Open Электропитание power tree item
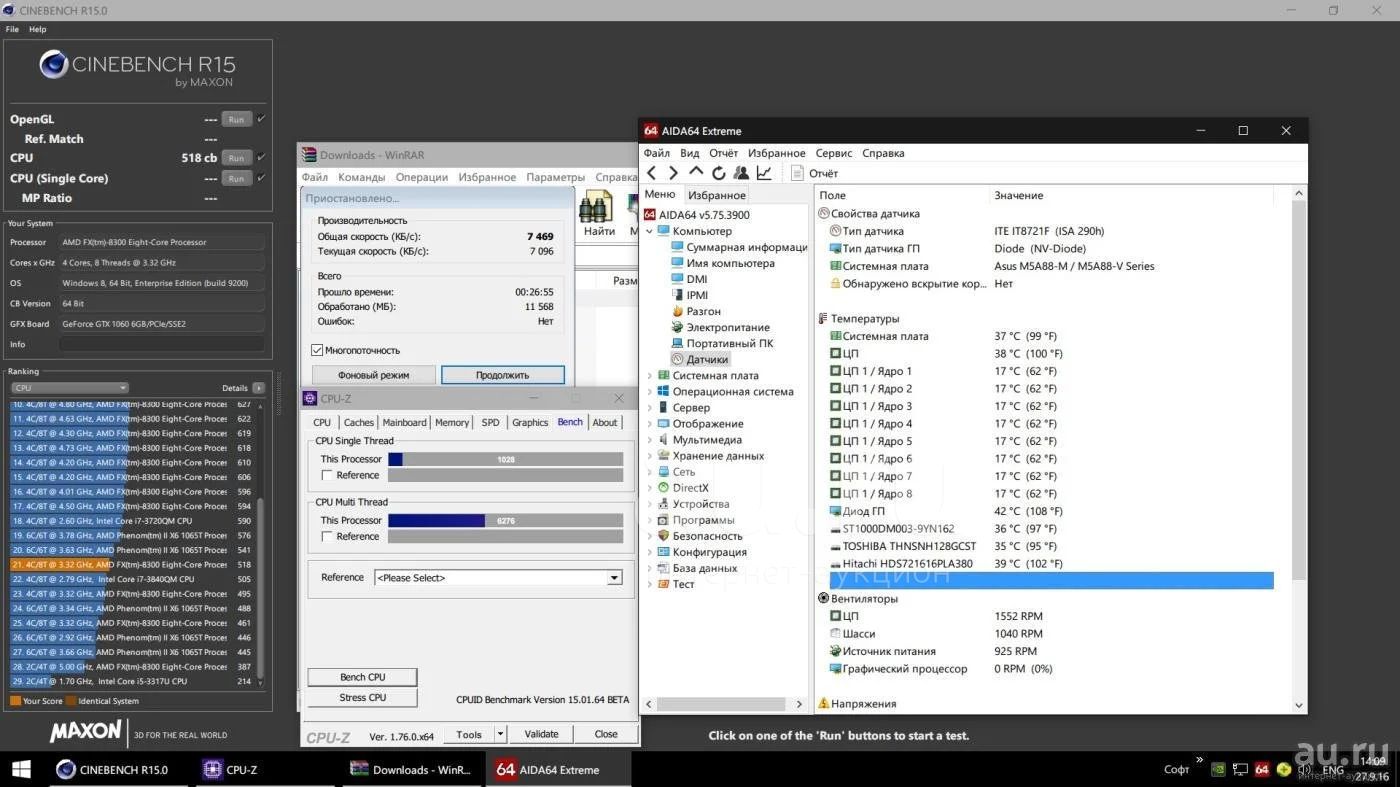Screen dimensions: 1400x787 720,327
